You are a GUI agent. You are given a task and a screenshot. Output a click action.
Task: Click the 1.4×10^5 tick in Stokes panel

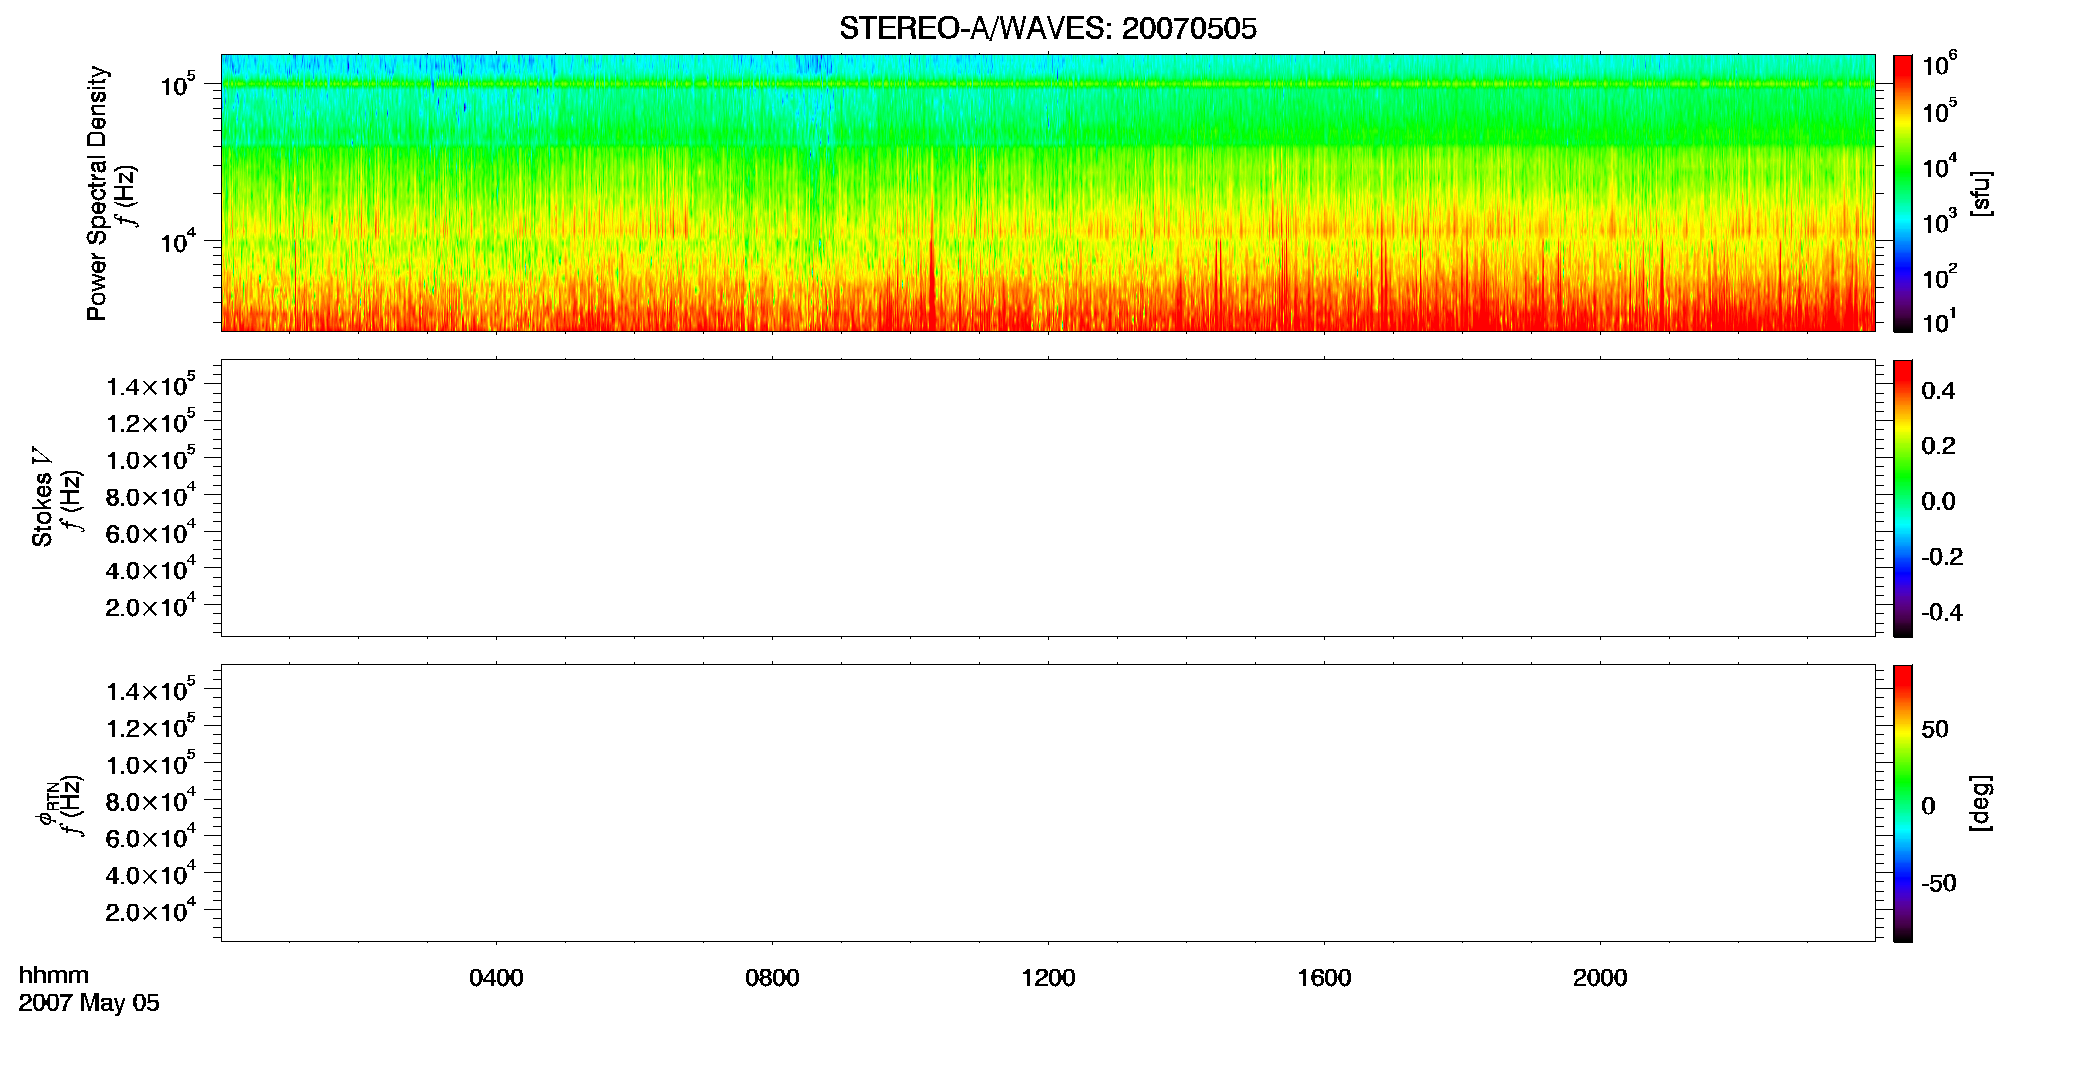tap(151, 386)
